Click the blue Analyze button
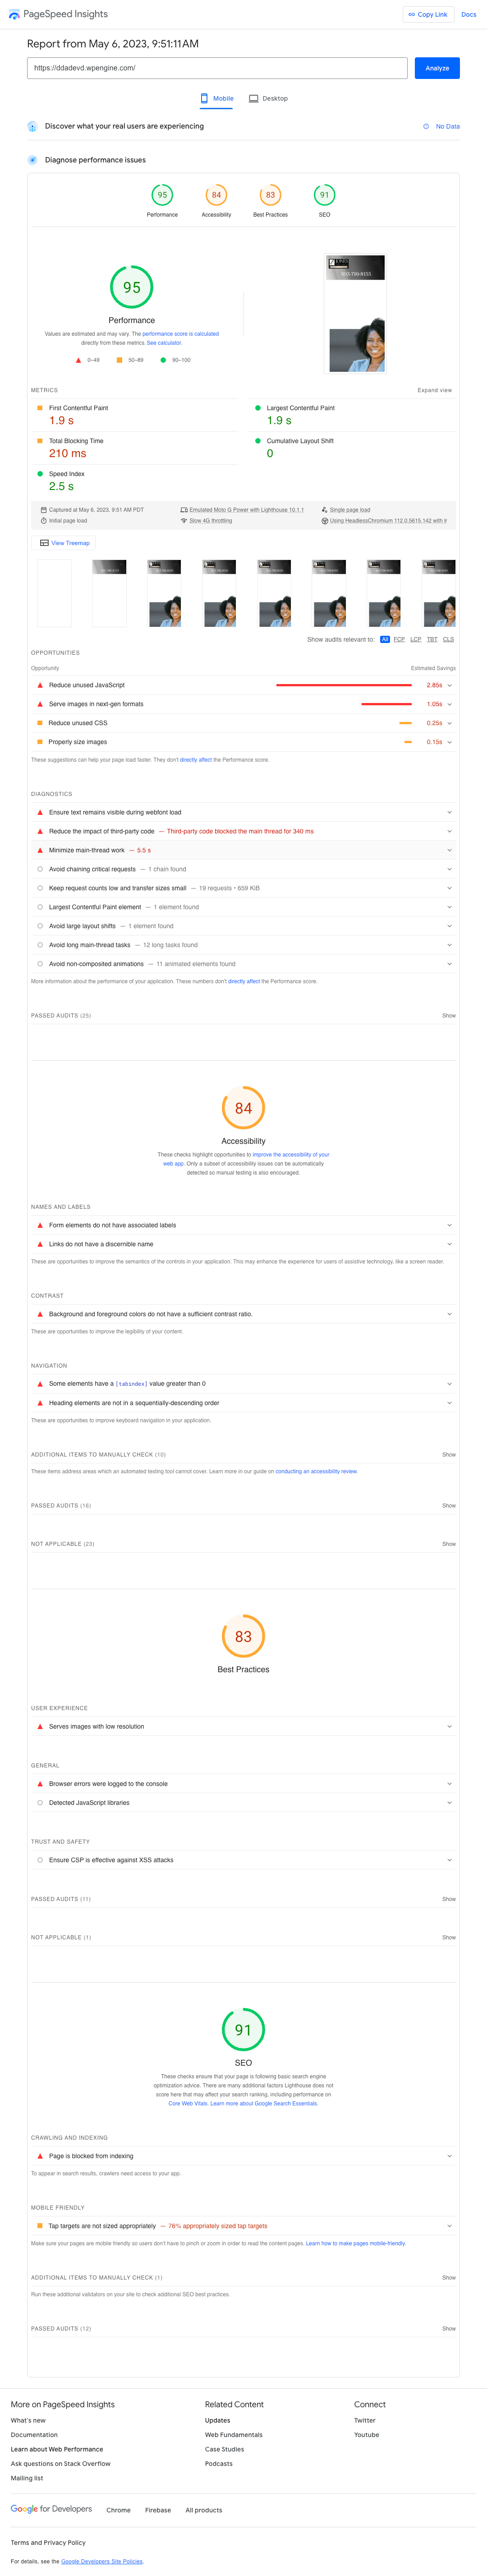Screen dimensions: 487x2576 click(x=437, y=68)
